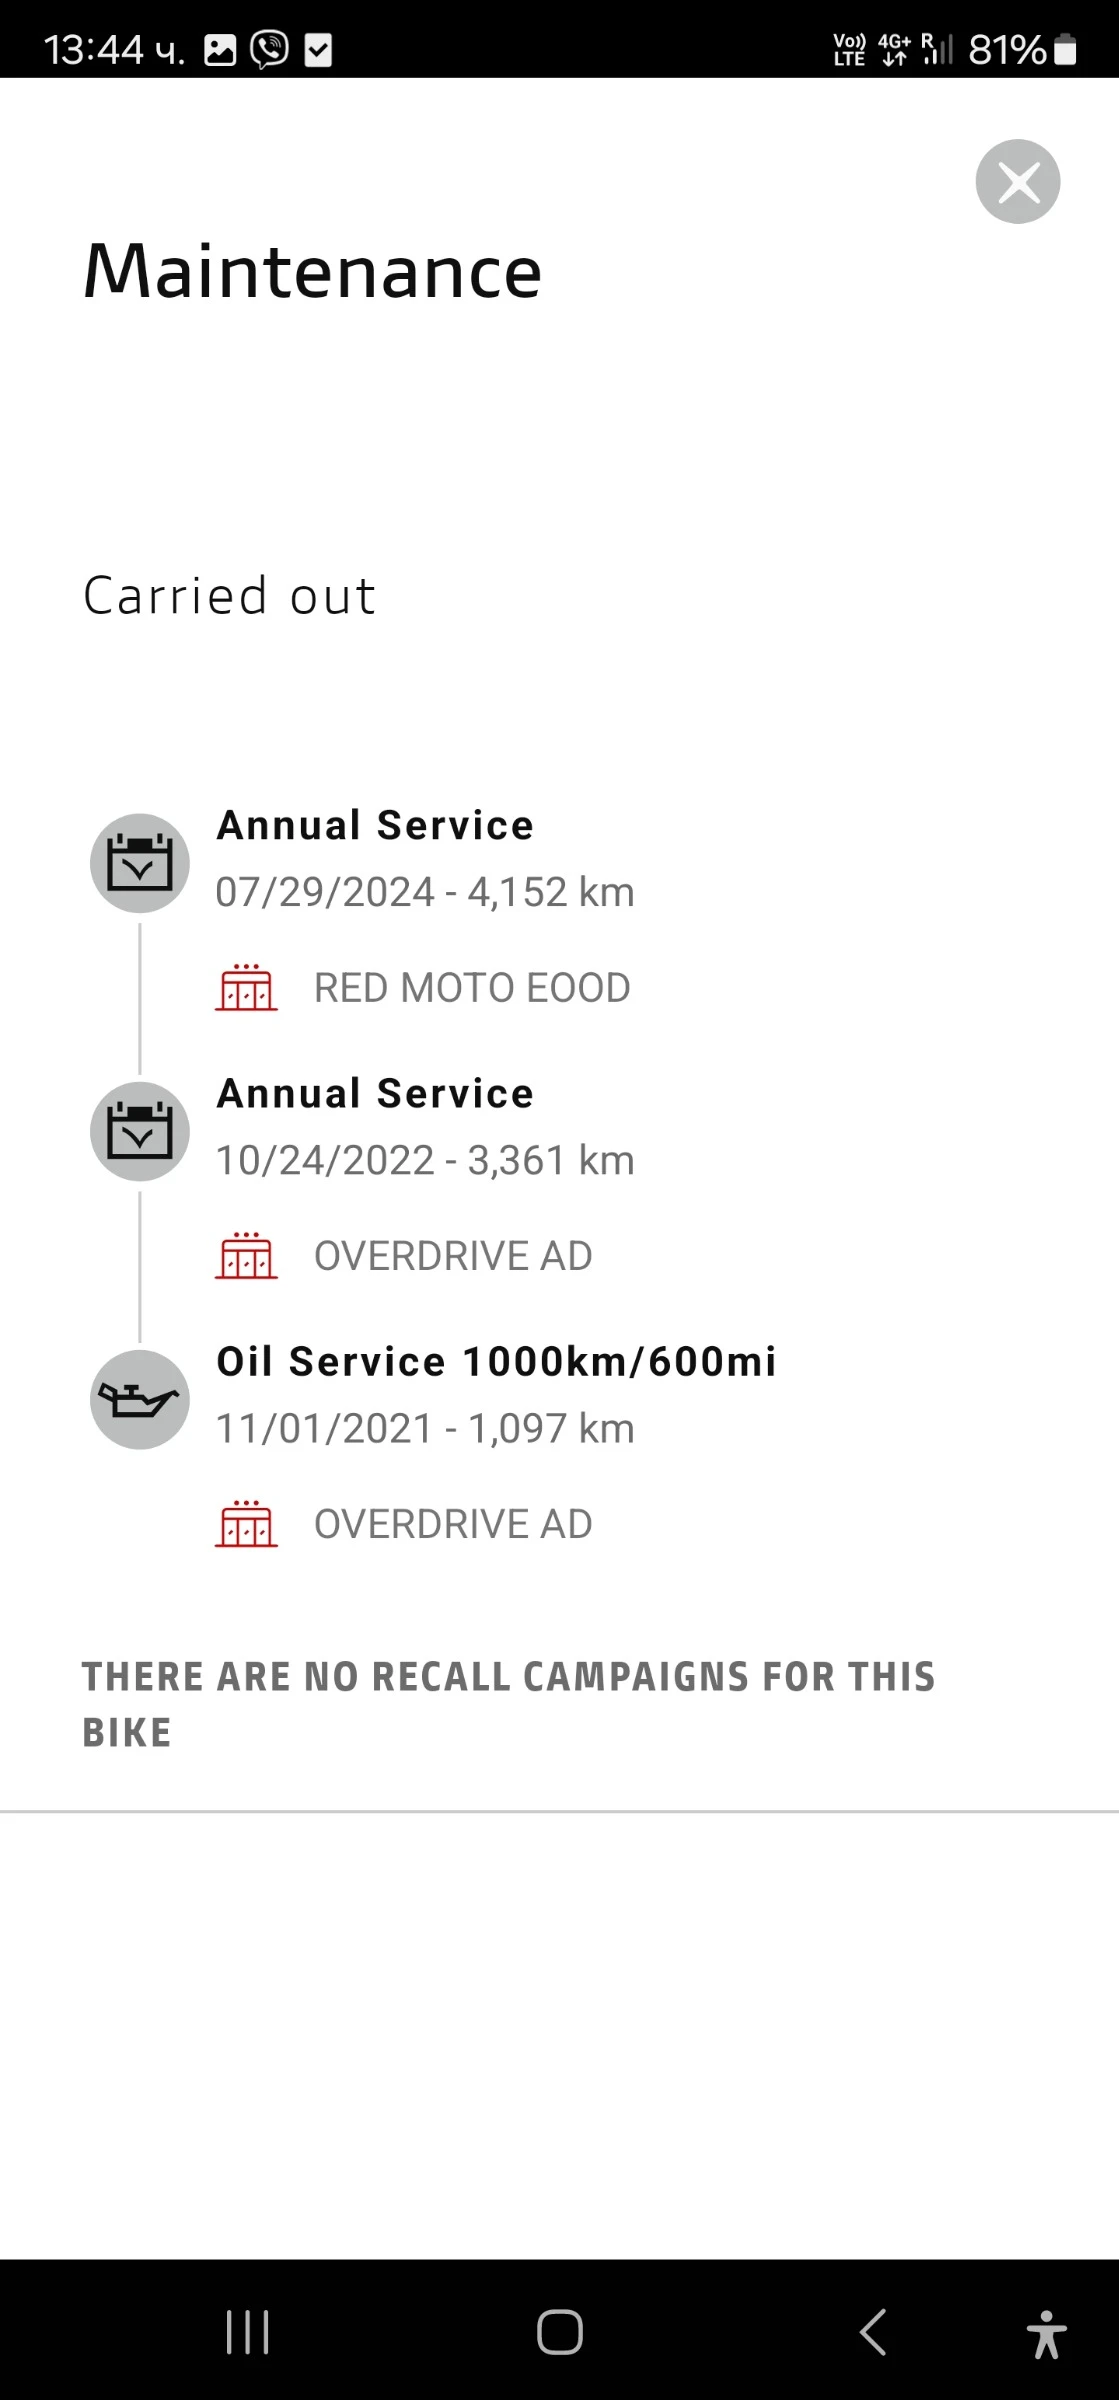Tap the Android home button
Image resolution: width=1119 pixels, height=2400 pixels.
[560, 2333]
